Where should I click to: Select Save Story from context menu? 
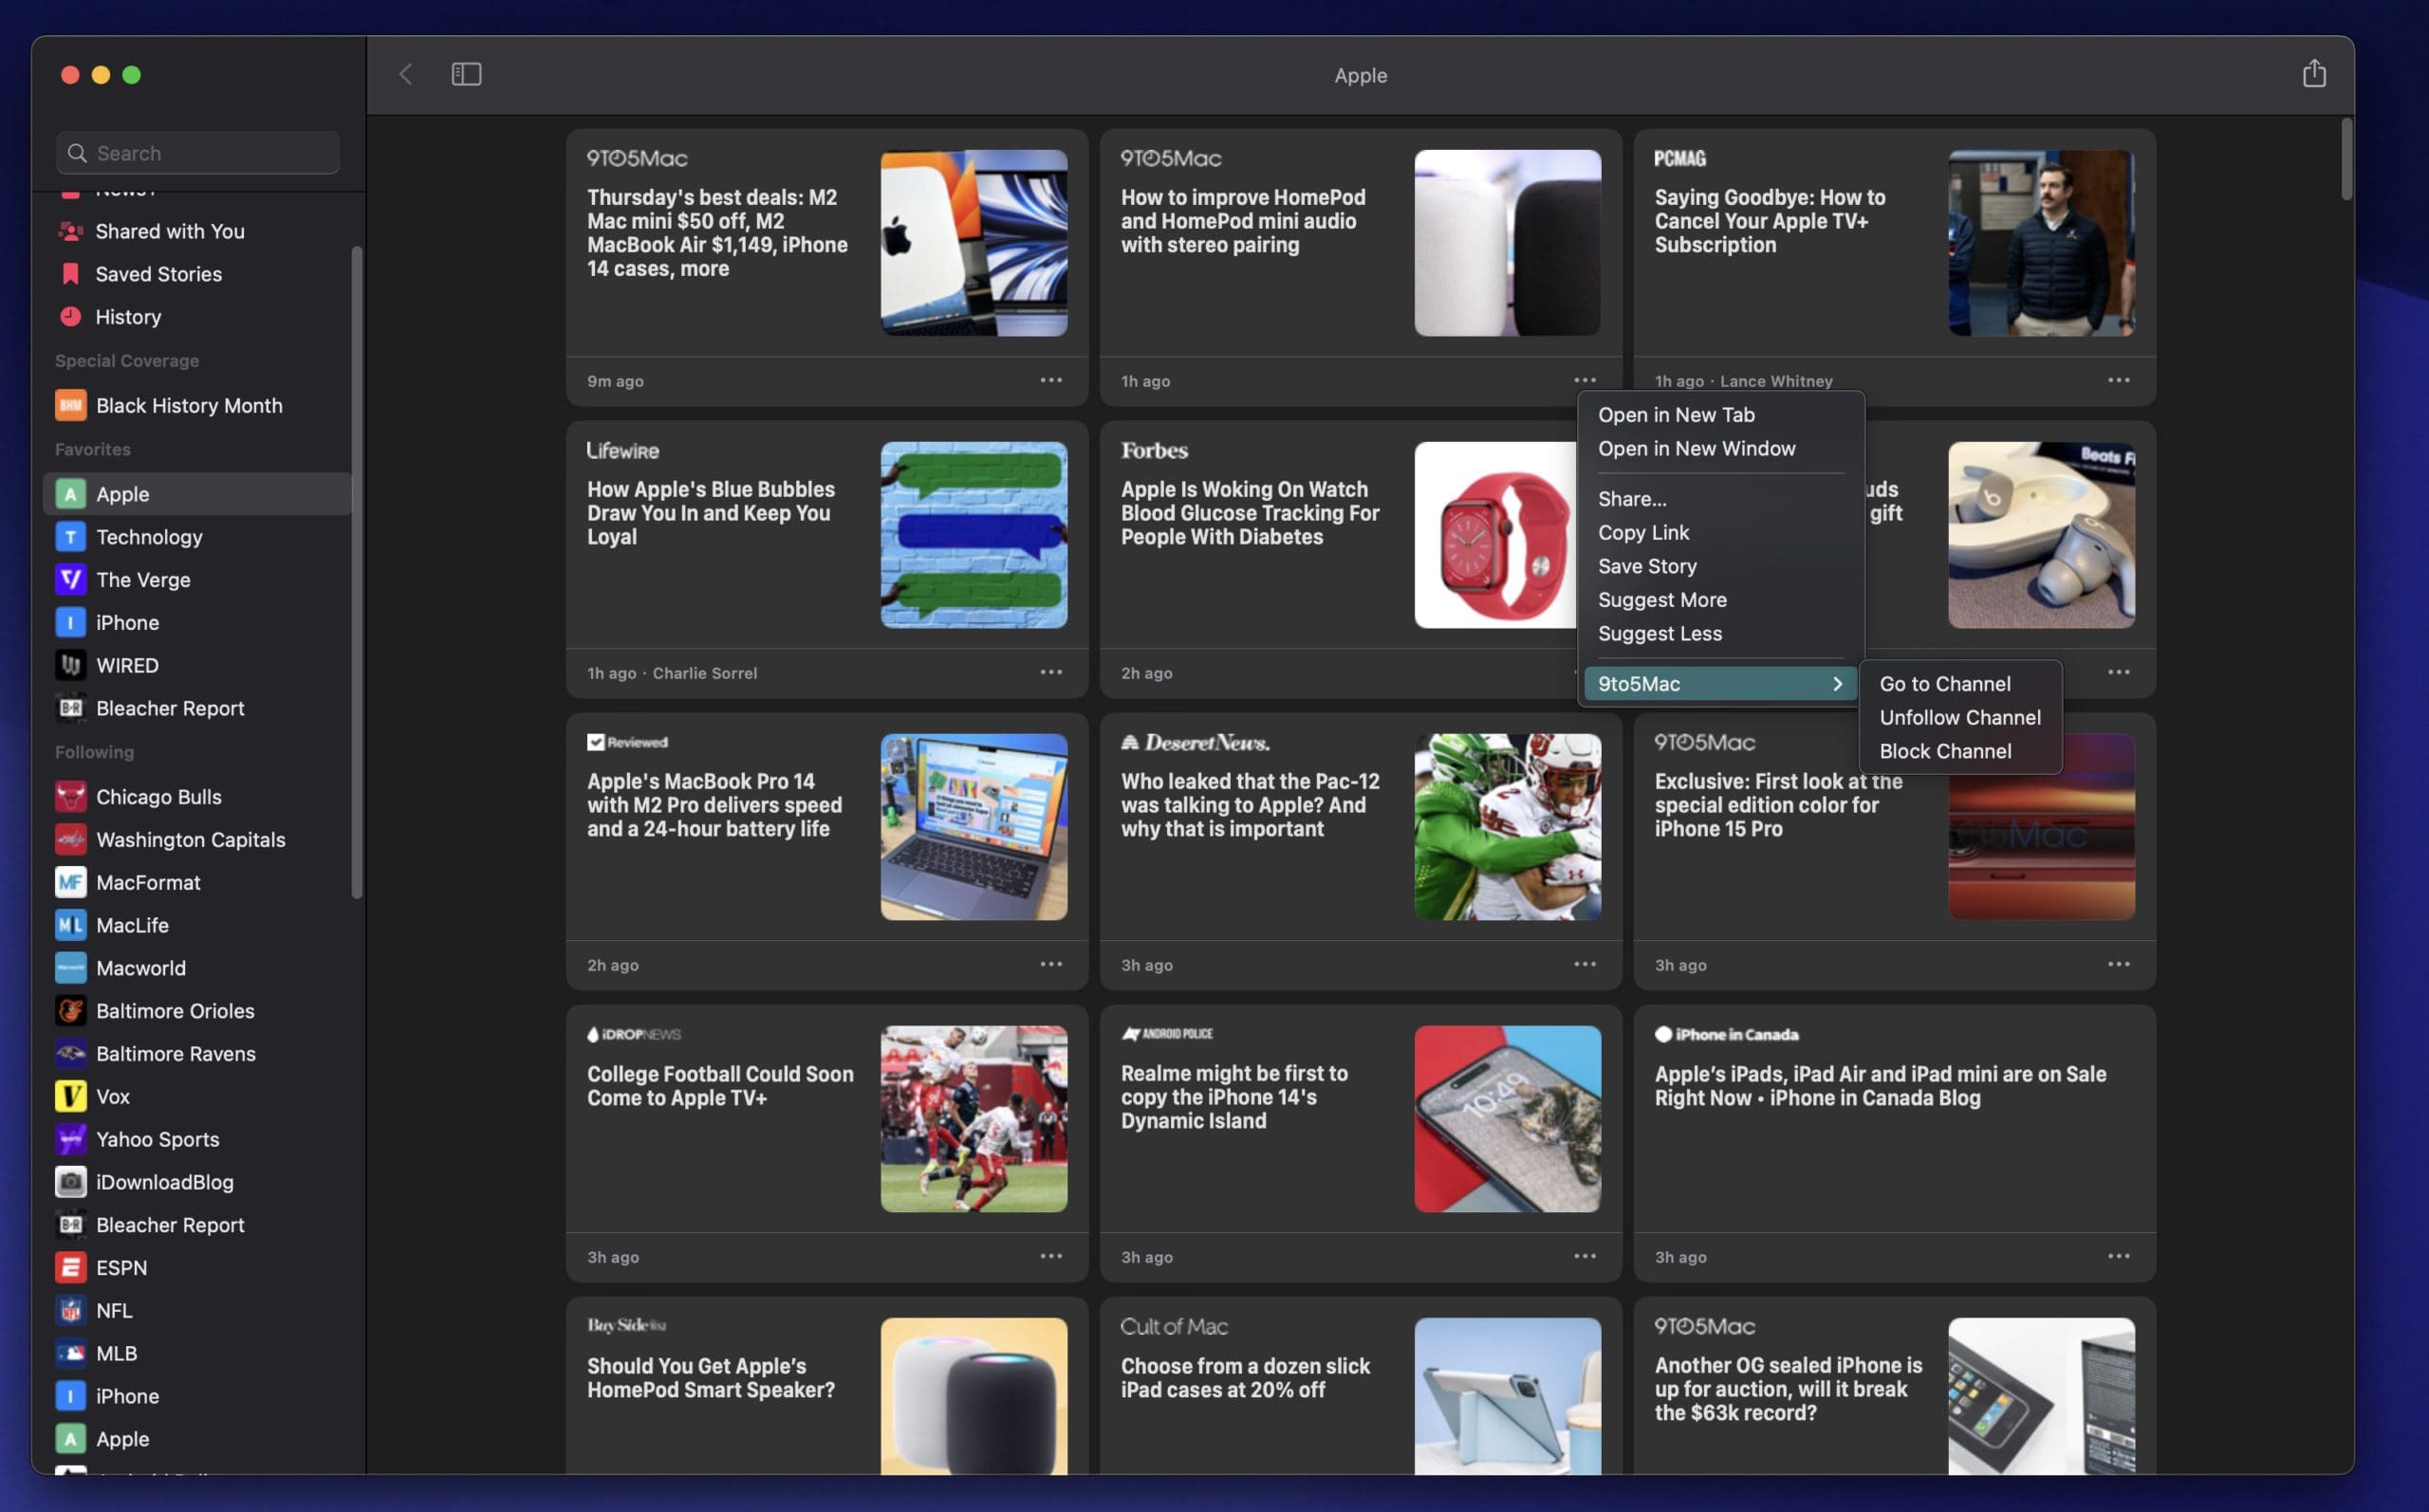1720,566
